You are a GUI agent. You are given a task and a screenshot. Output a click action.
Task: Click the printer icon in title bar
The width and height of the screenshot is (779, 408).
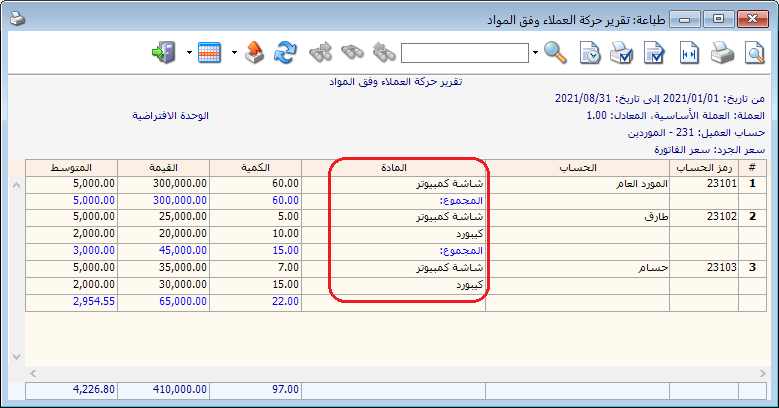pos(17,19)
